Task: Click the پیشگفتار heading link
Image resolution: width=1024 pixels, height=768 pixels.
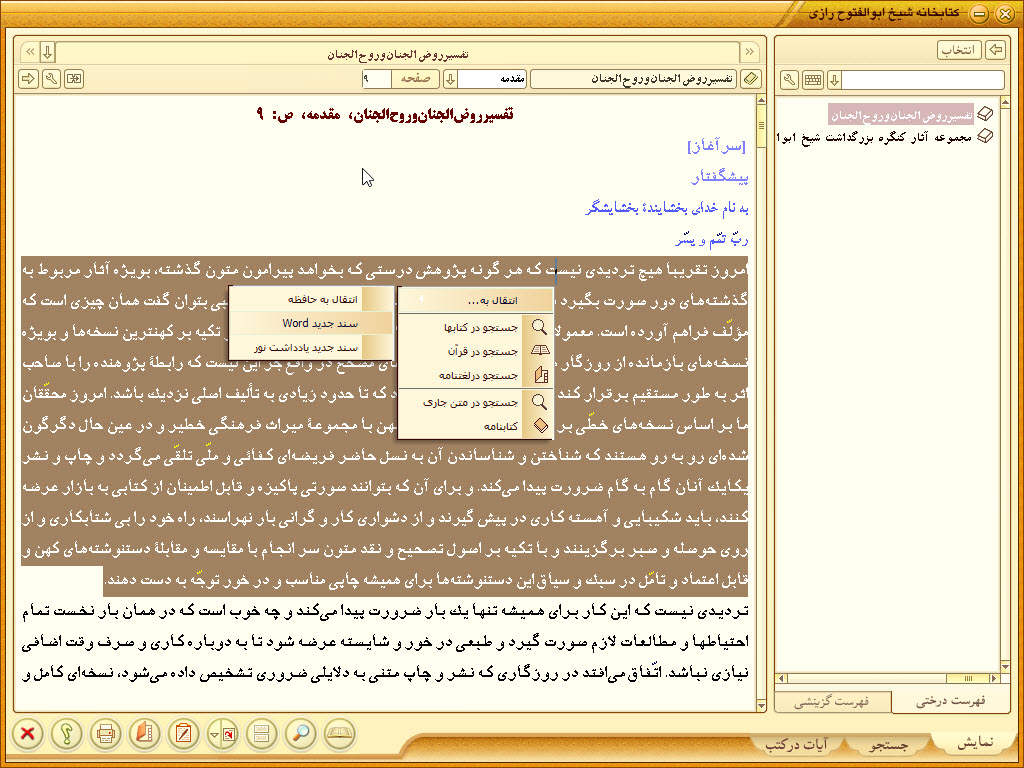Action: pyautogui.click(x=720, y=176)
